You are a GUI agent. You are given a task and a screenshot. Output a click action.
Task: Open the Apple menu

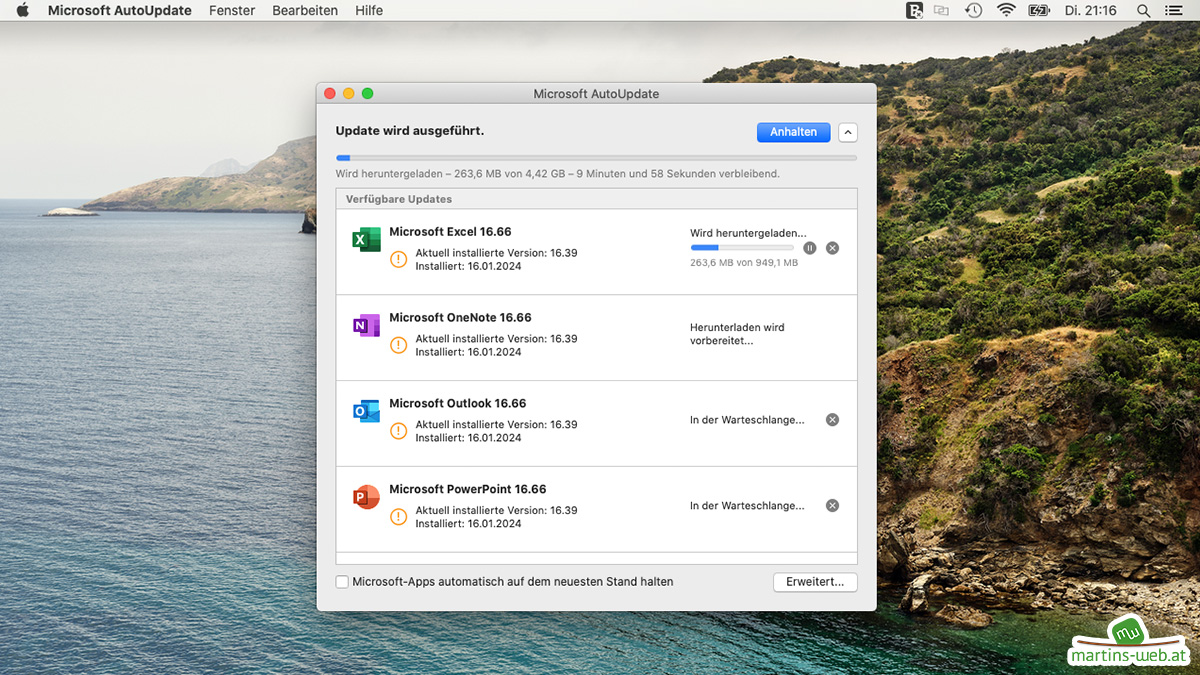pyautogui.click(x=23, y=10)
